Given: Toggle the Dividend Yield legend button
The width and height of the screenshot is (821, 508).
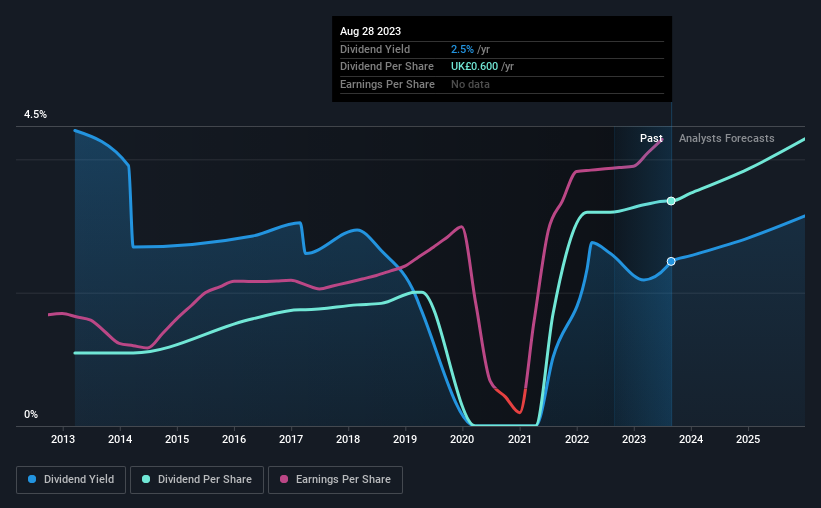Looking at the screenshot, I should pos(71,480).
